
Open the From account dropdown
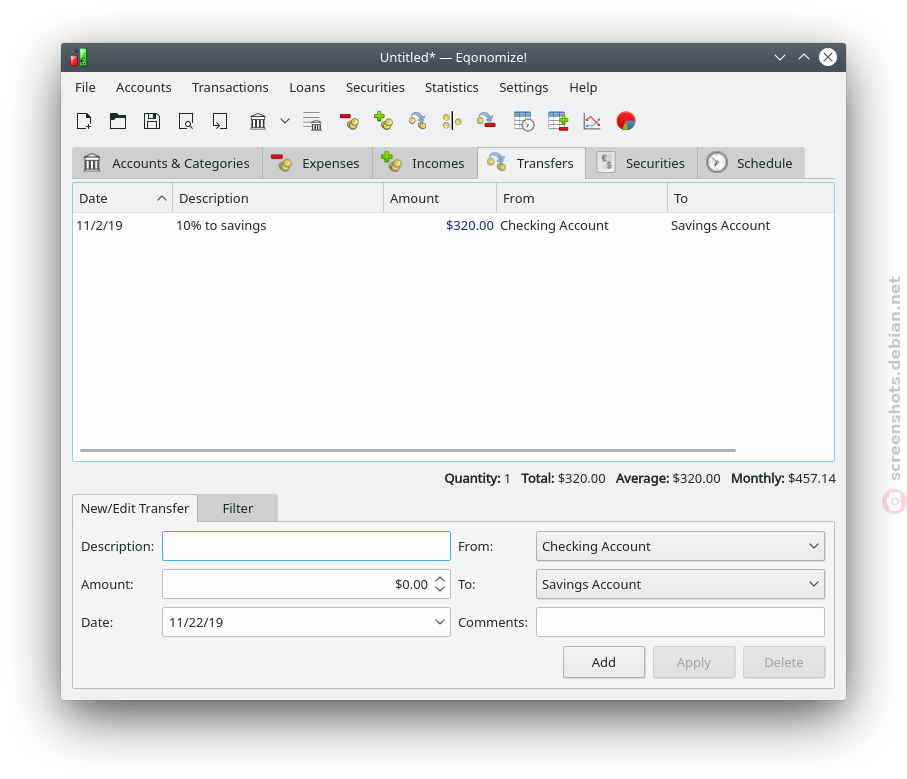coord(680,546)
